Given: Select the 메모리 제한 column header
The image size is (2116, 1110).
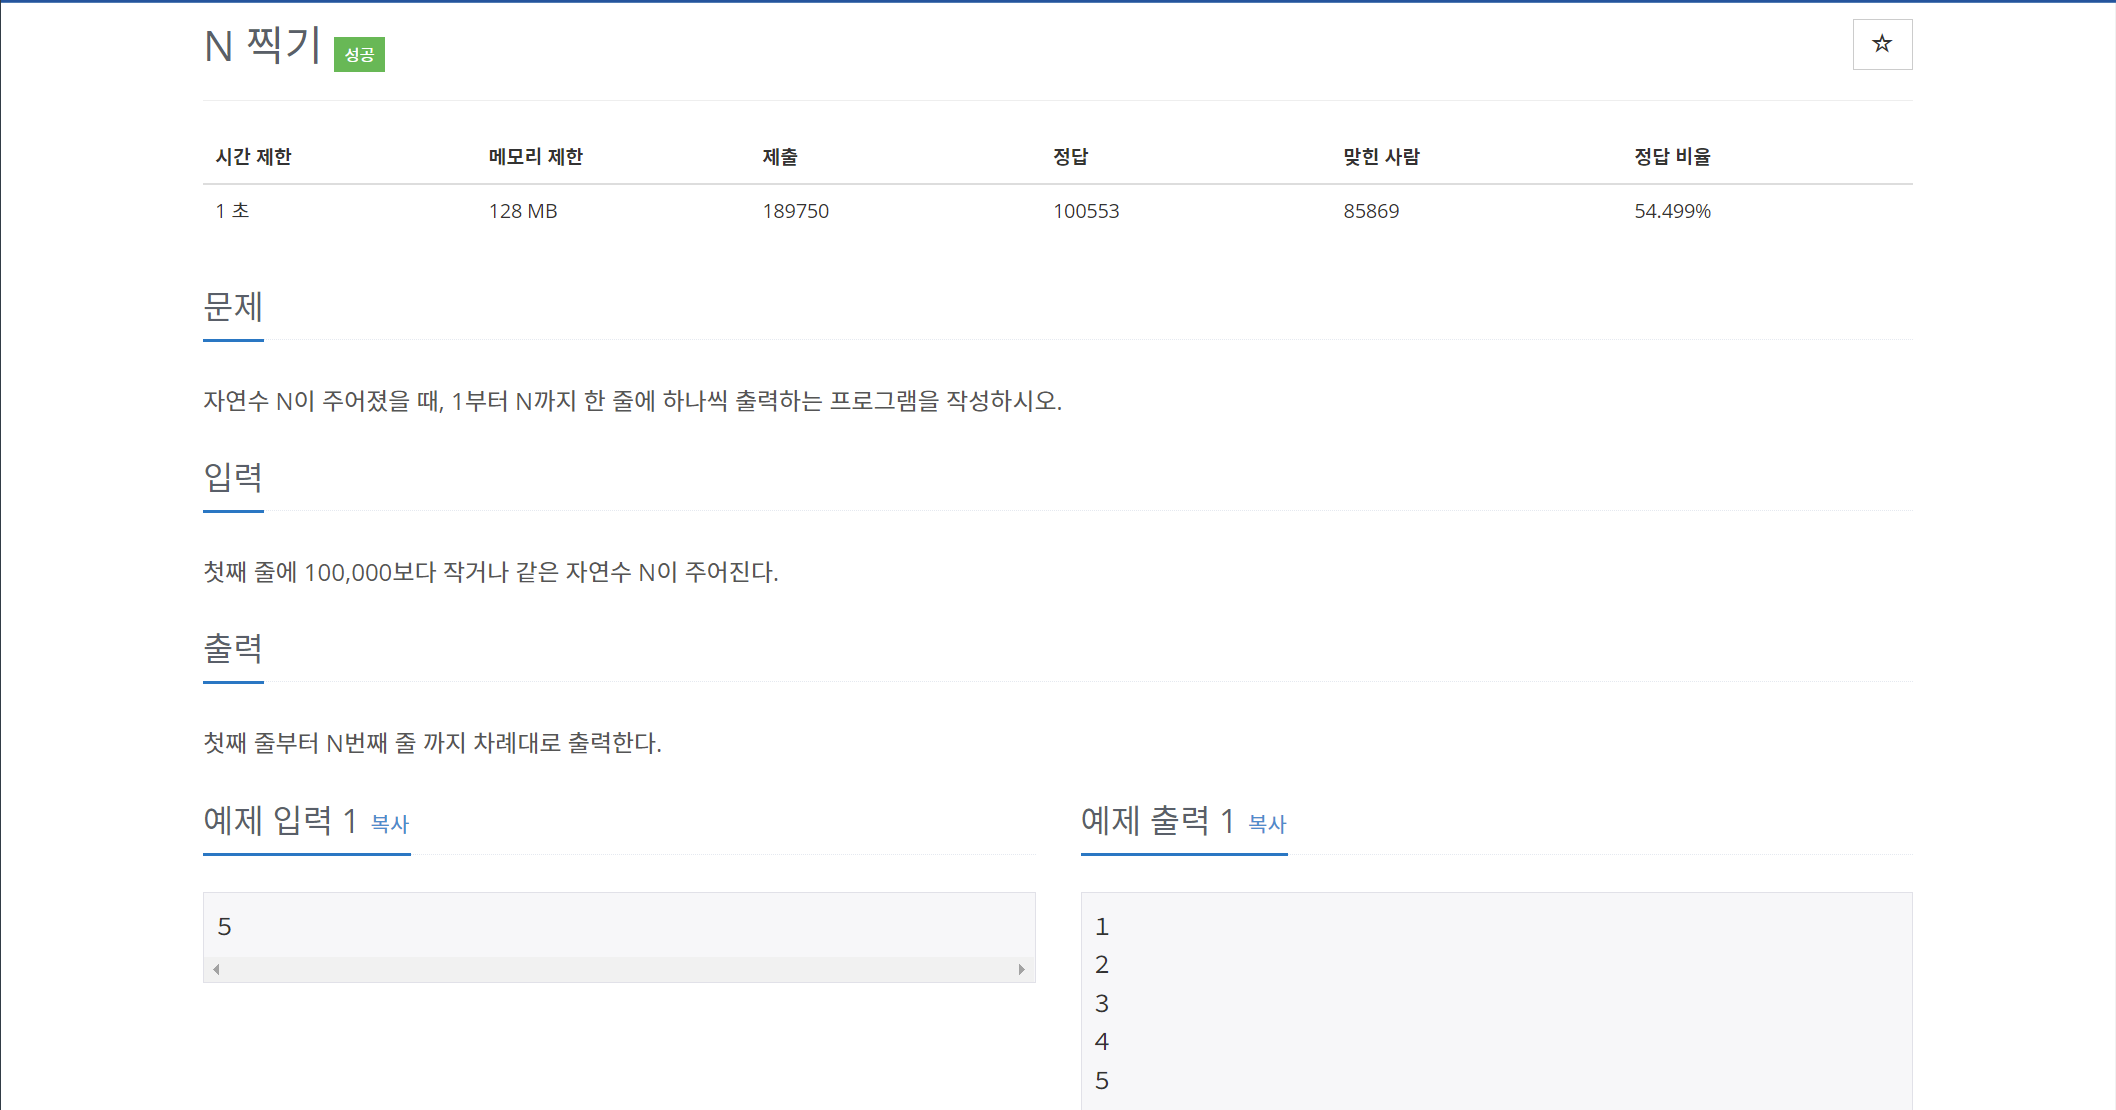Looking at the screenshot, I should pyautogui.click(x=535, y=157).
